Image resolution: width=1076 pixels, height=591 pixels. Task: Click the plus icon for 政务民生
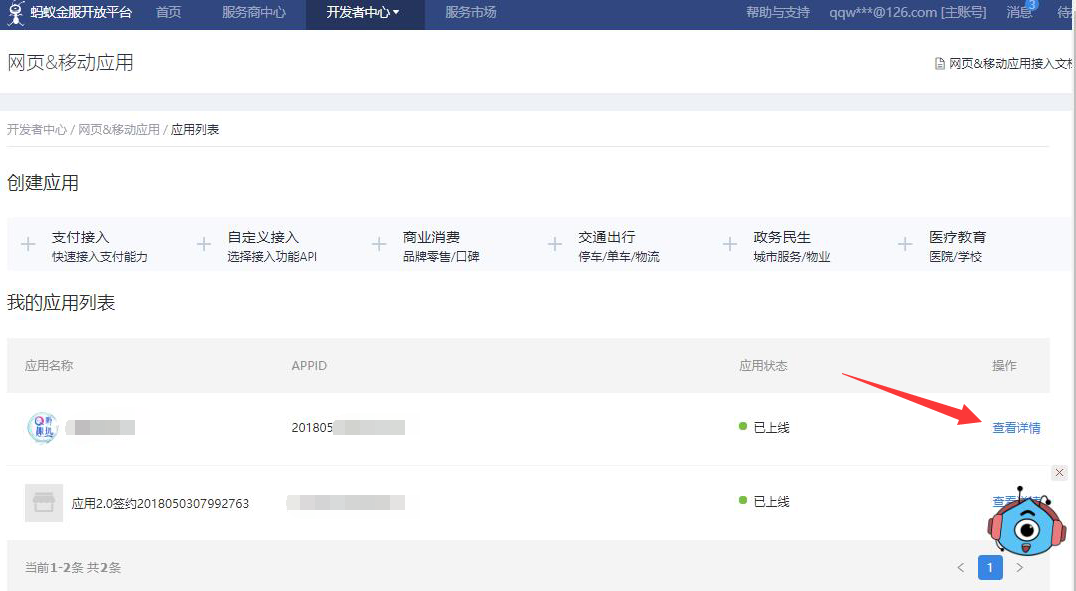click(x=730, y=245)
